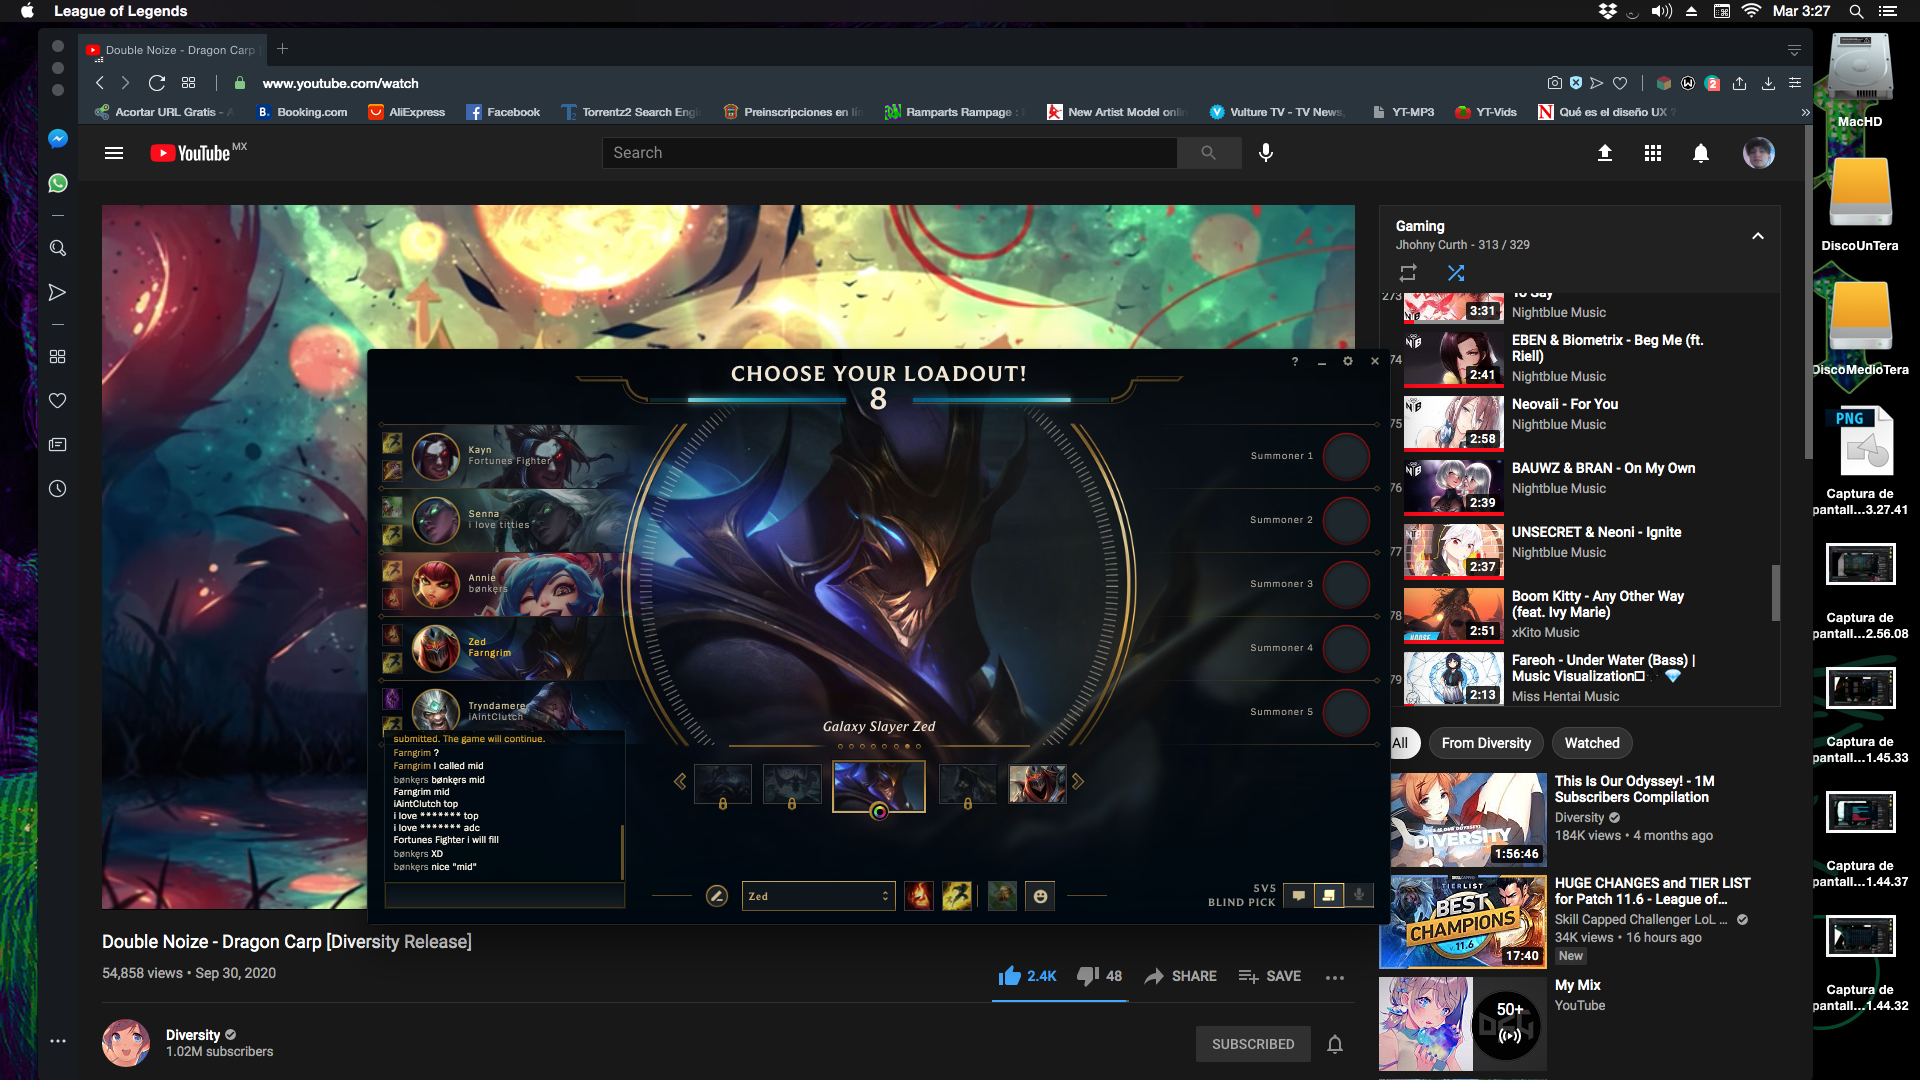Open the Facebook bookmark
1920x1080 pixels.
[503, 112]
